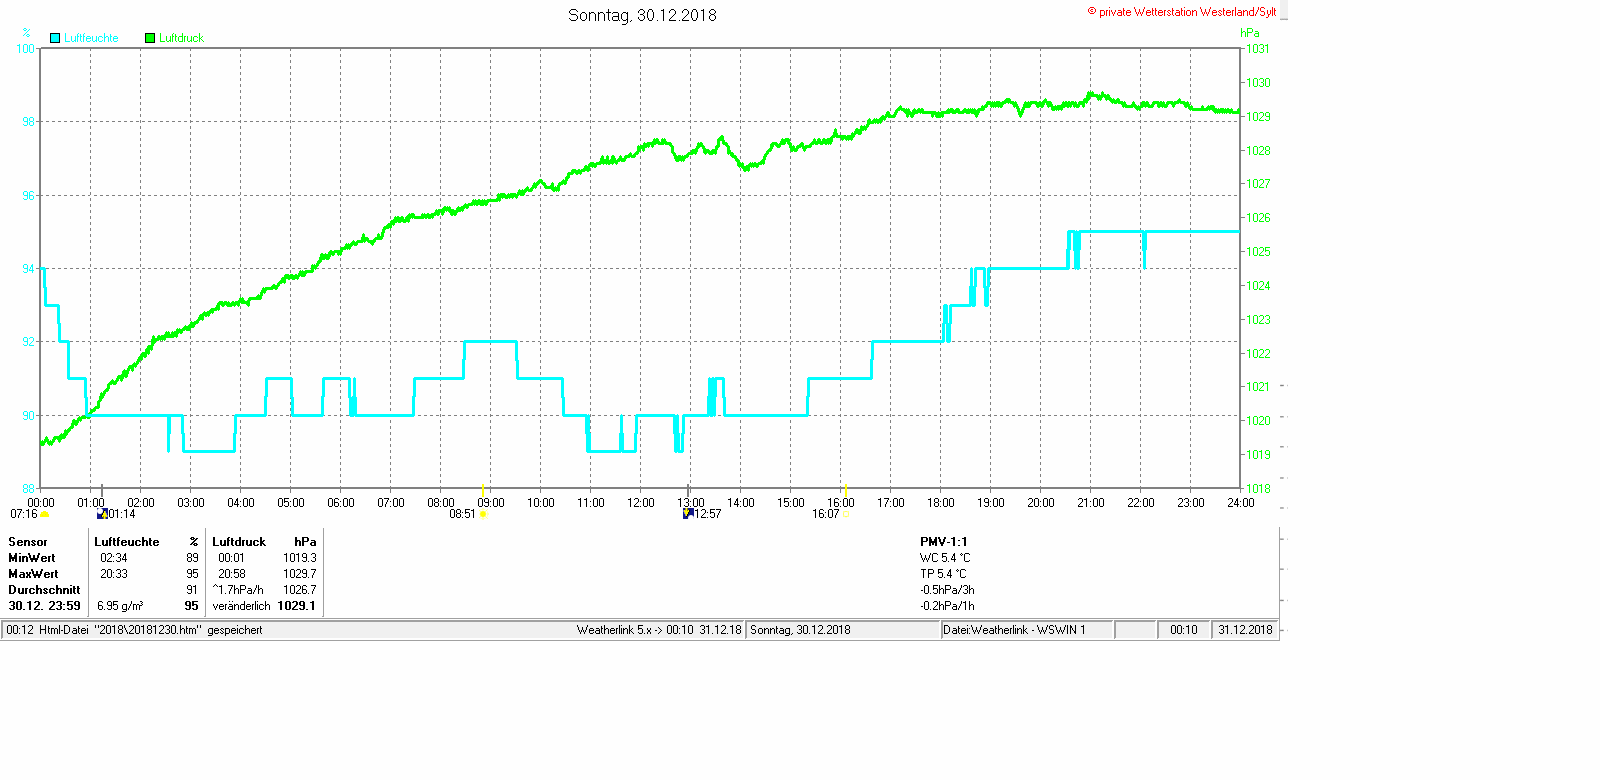Click the current pressure value '1029.1'
This screenshot has width=1600, height=780.
tap(297, 606)
